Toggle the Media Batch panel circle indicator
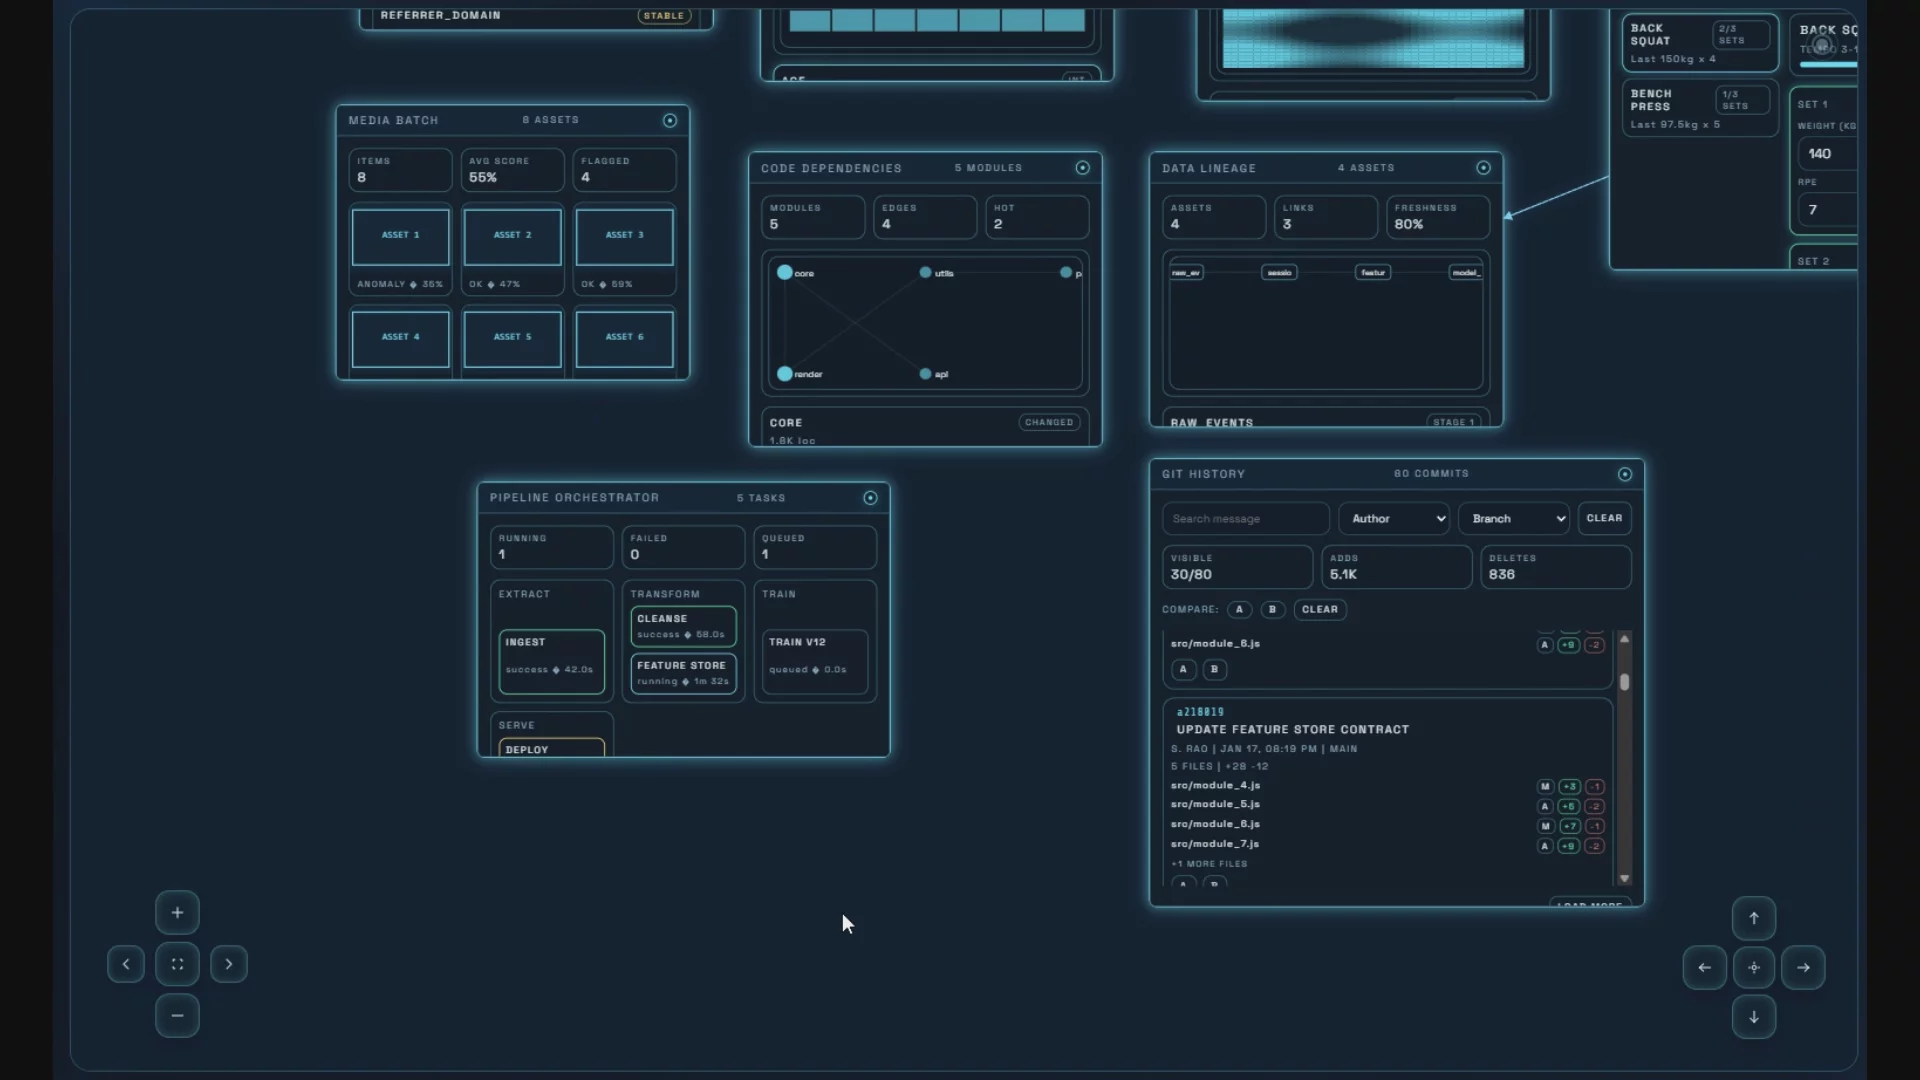1920x1080 pixels. click(x=670, y=120)
